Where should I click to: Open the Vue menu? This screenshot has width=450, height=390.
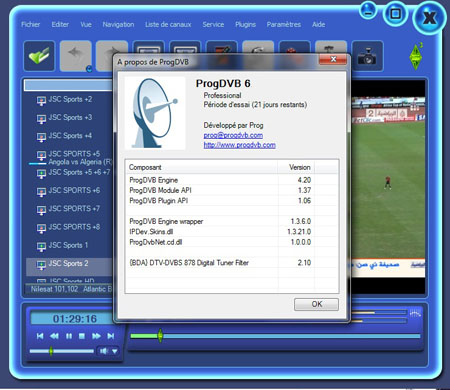pos(86,24)
